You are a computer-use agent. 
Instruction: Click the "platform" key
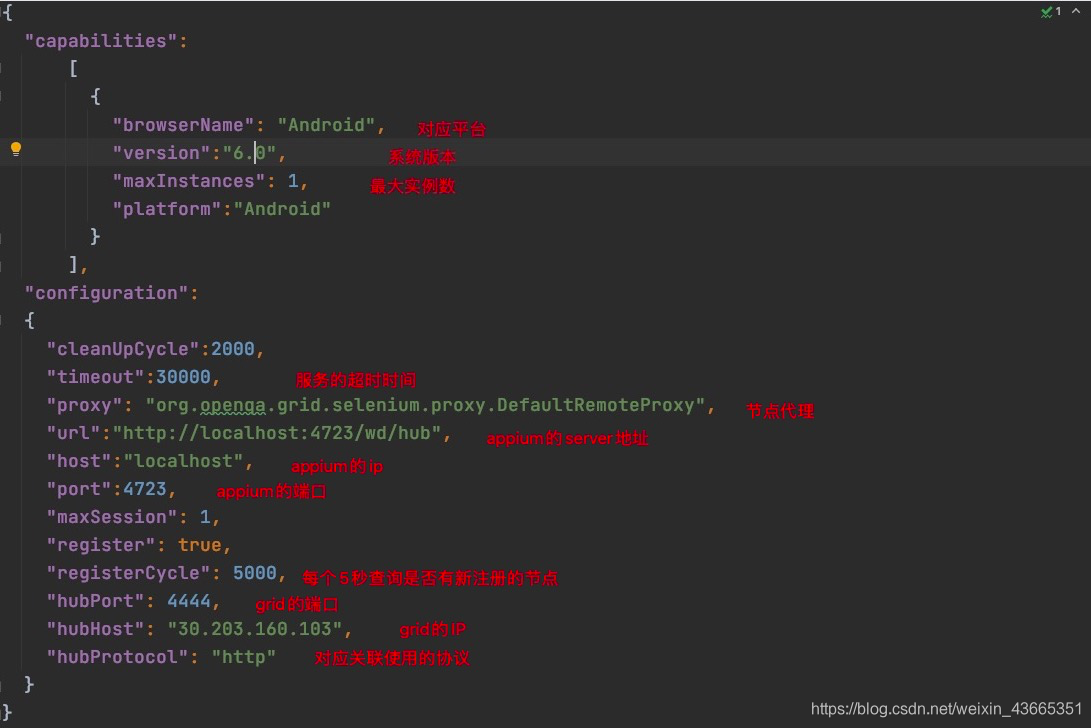pos(167,209)
